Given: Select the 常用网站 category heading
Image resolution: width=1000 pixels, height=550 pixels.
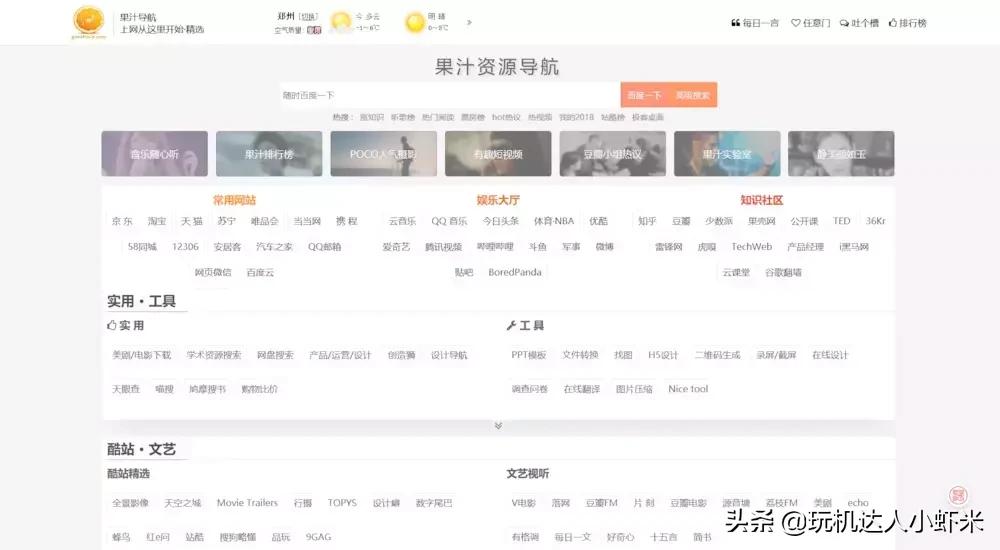Looking at the screenshot, I should (234, 200).
